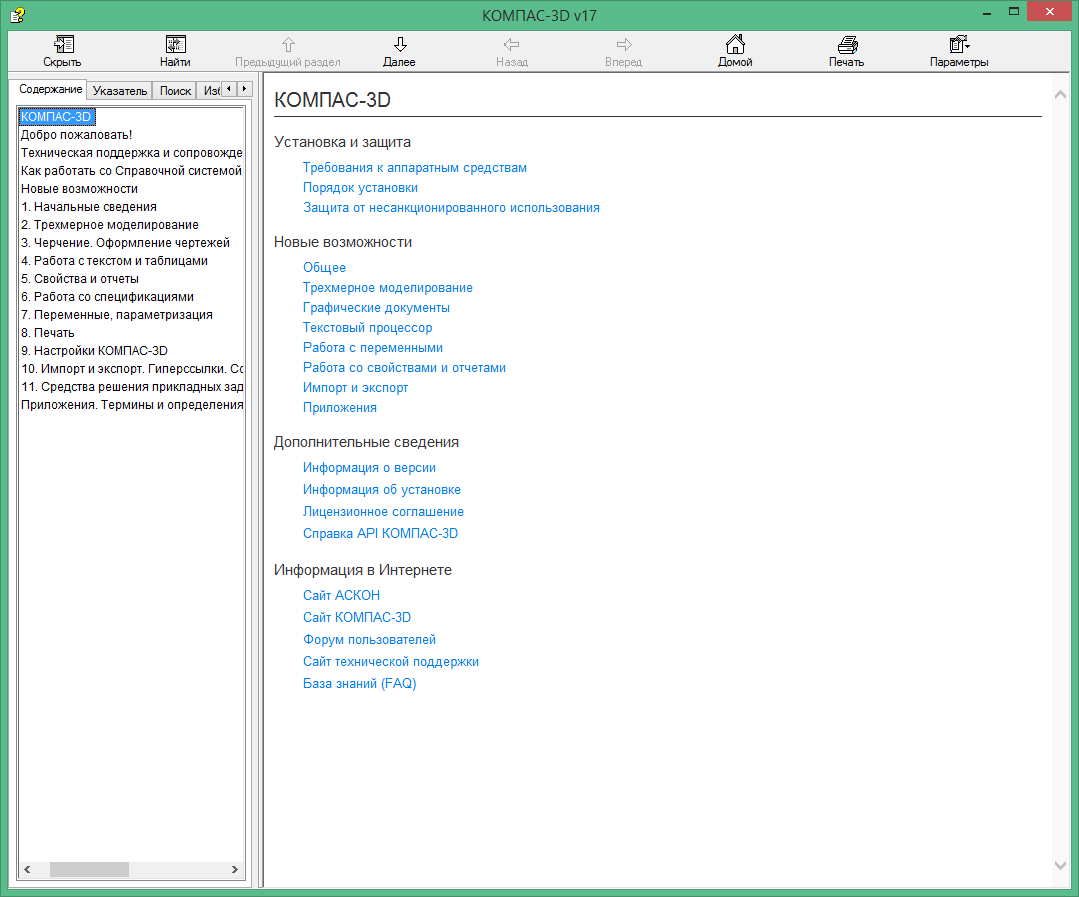Click the page scroll-down arrow
Screen dimensions: 1079x897
(x=1060, y=865)
